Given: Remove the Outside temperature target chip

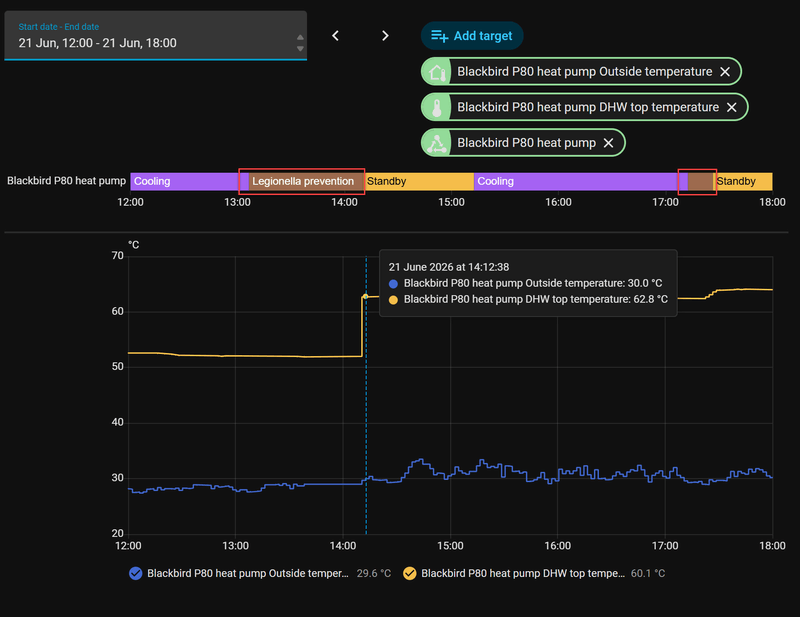Looking at the screenshot, I should click(x=725, y=72).
